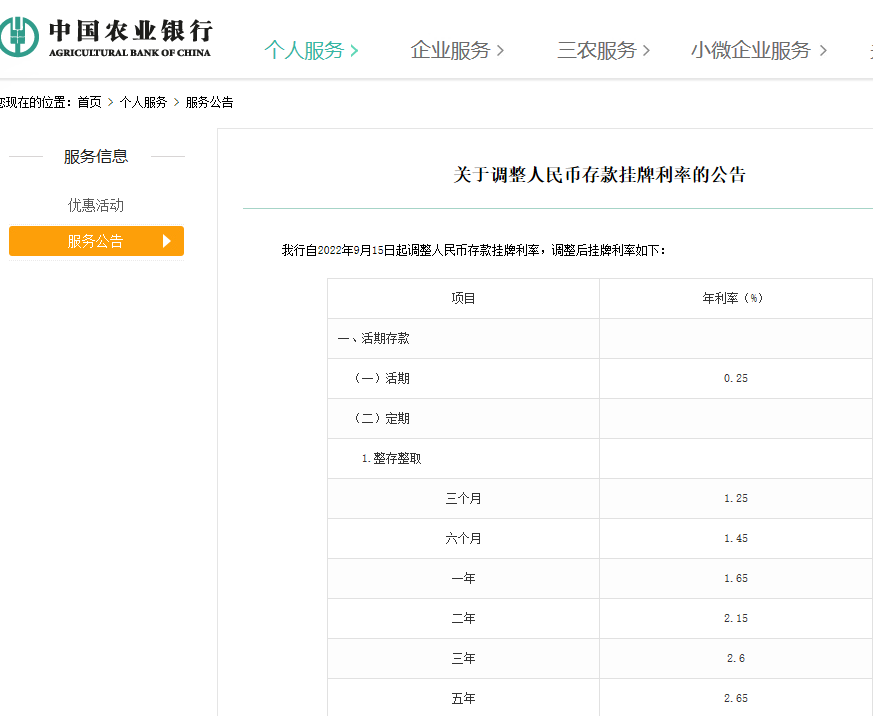Click the green ABC emblem icon

tap(20, 38)
